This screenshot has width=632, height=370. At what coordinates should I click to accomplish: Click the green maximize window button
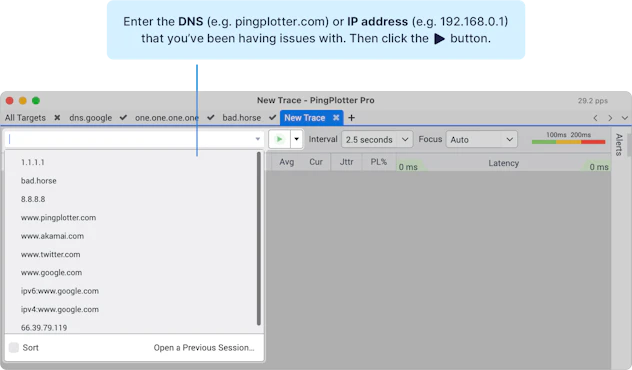pyautogui.click(x=36, y=100)
